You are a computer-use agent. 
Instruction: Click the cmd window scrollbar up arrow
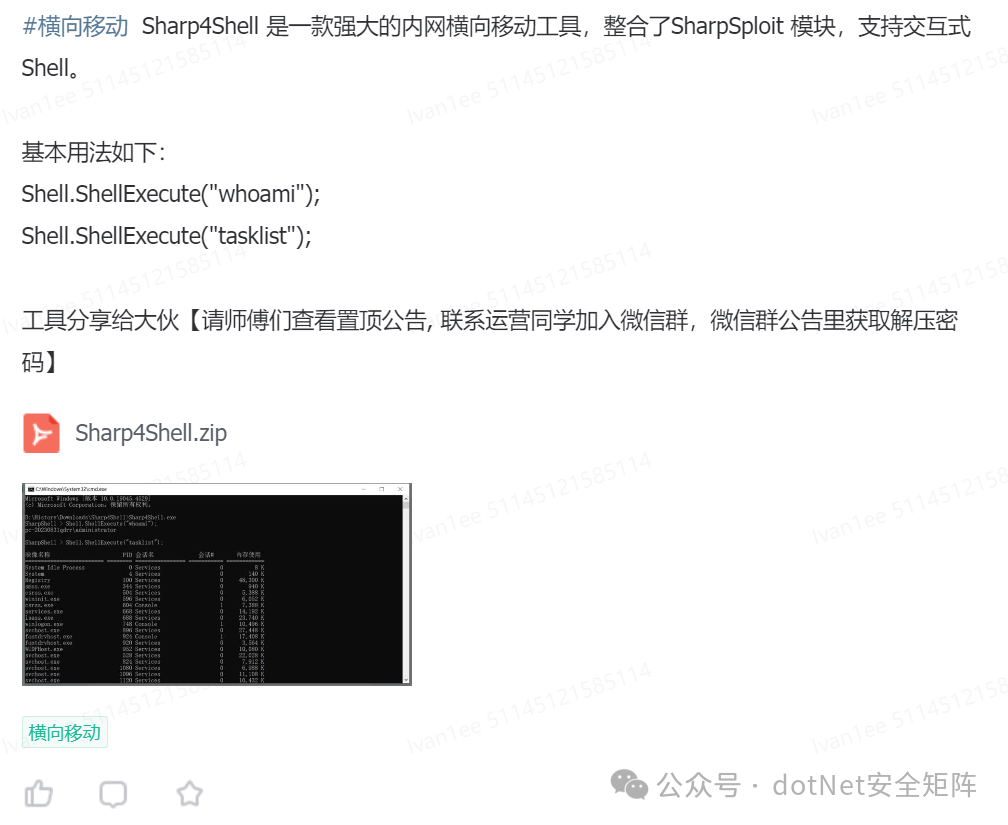[x=406, y=498]
